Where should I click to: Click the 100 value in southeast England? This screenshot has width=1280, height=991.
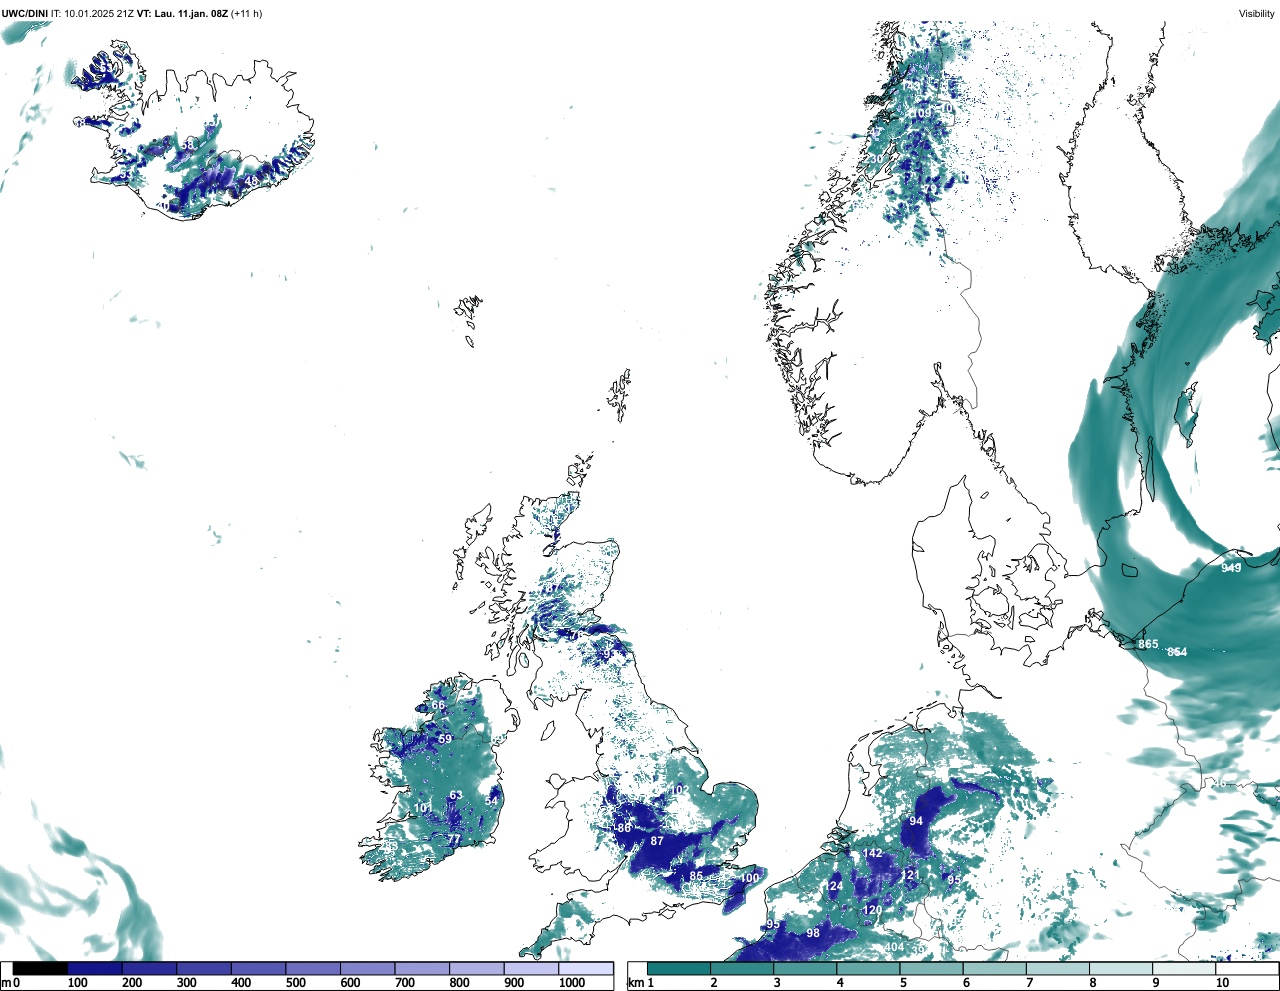click(749, 878)
